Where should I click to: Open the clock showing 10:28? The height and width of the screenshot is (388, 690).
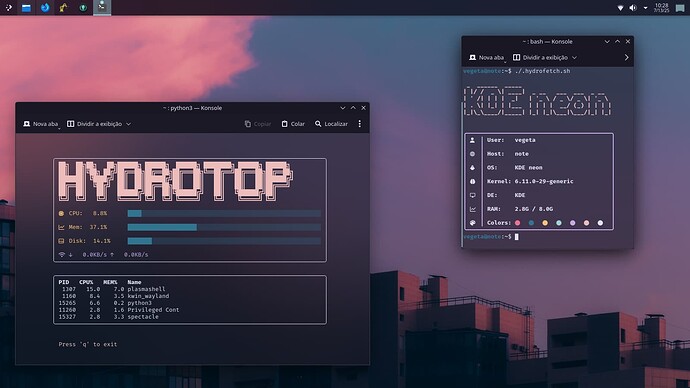point(661,7)
